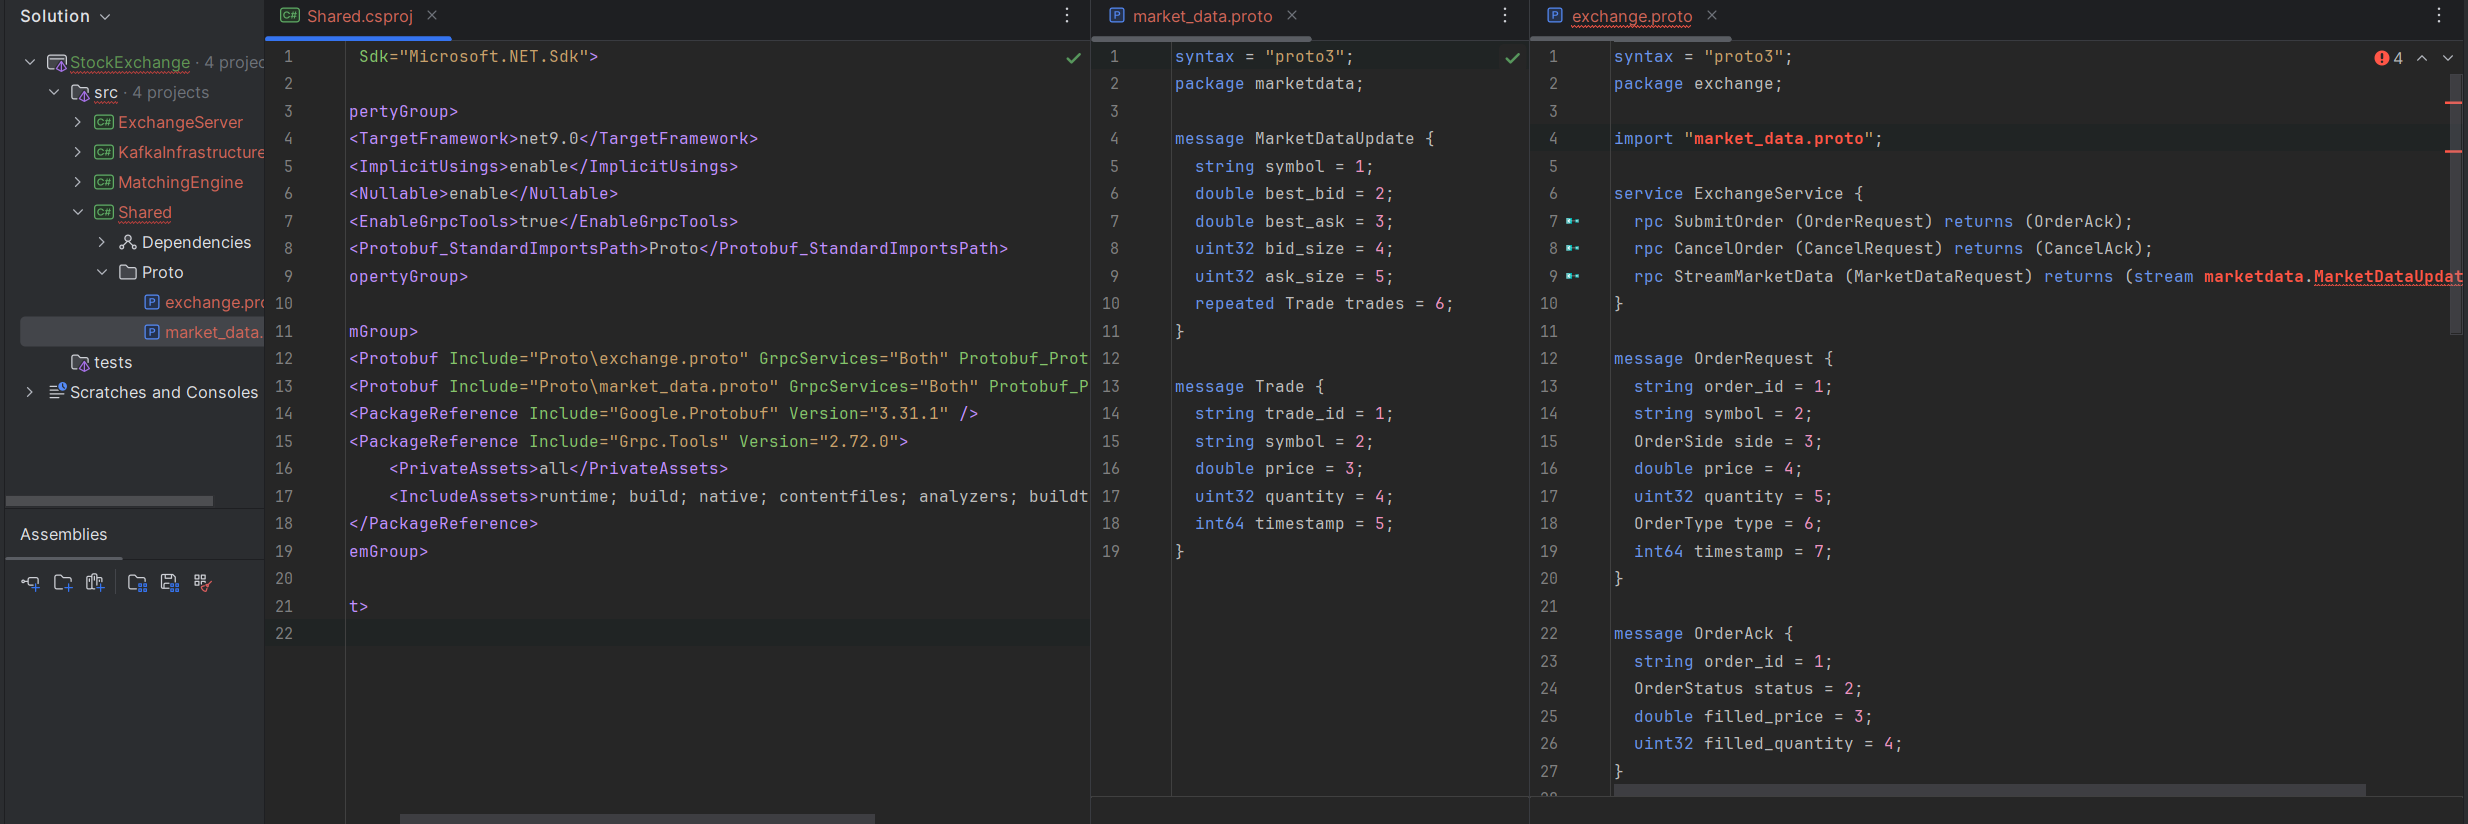The height and width of the screenshot is (824, 2468).
Task: Open options menu for Shared.csproj editor pane
Action: point(1067,16)
